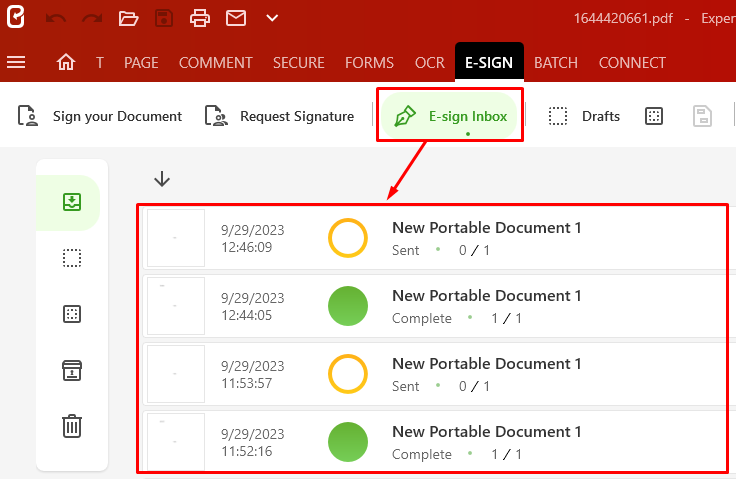Click Request Signature button
Screen dimensions: 736x479
tap(279, 116)
